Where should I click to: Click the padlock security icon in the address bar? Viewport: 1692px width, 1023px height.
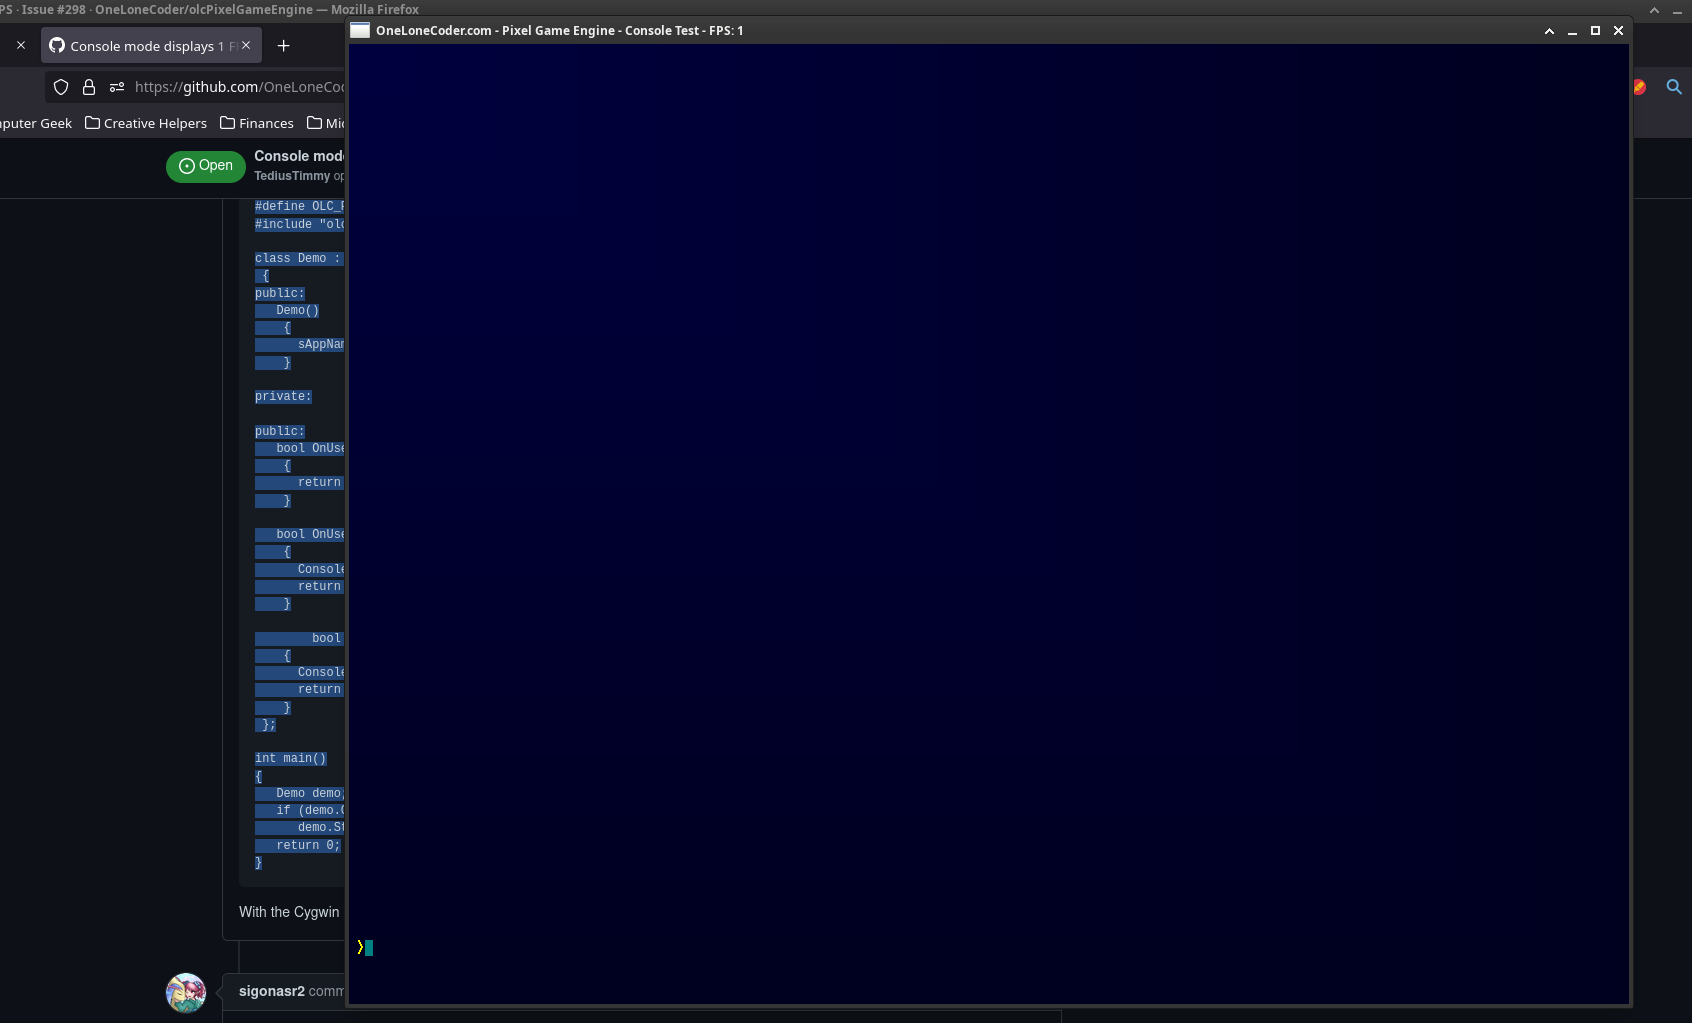[x=89, y=88]
